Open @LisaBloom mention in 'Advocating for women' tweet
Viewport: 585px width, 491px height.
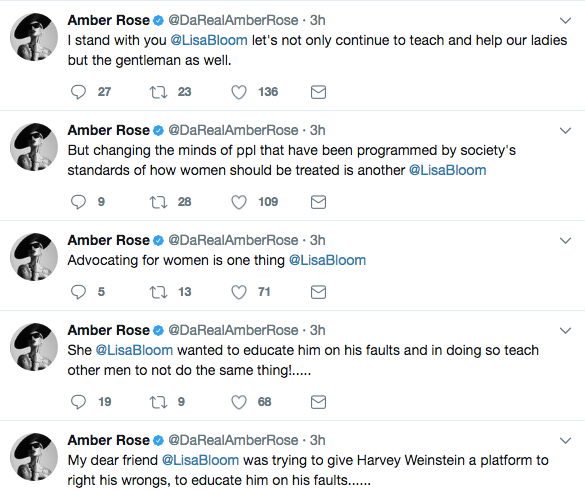coord(328,260)
